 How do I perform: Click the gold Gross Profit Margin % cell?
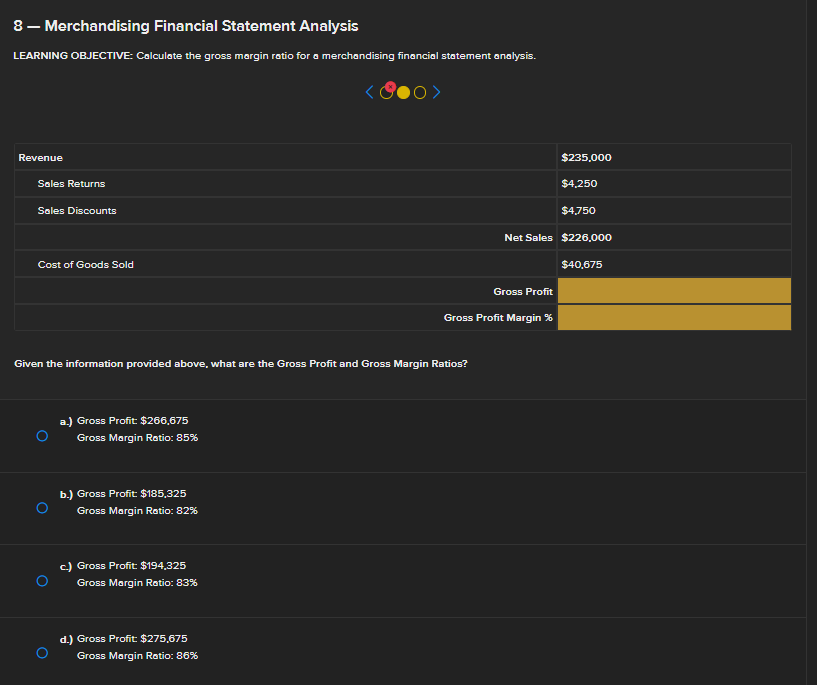coord(674,318)
